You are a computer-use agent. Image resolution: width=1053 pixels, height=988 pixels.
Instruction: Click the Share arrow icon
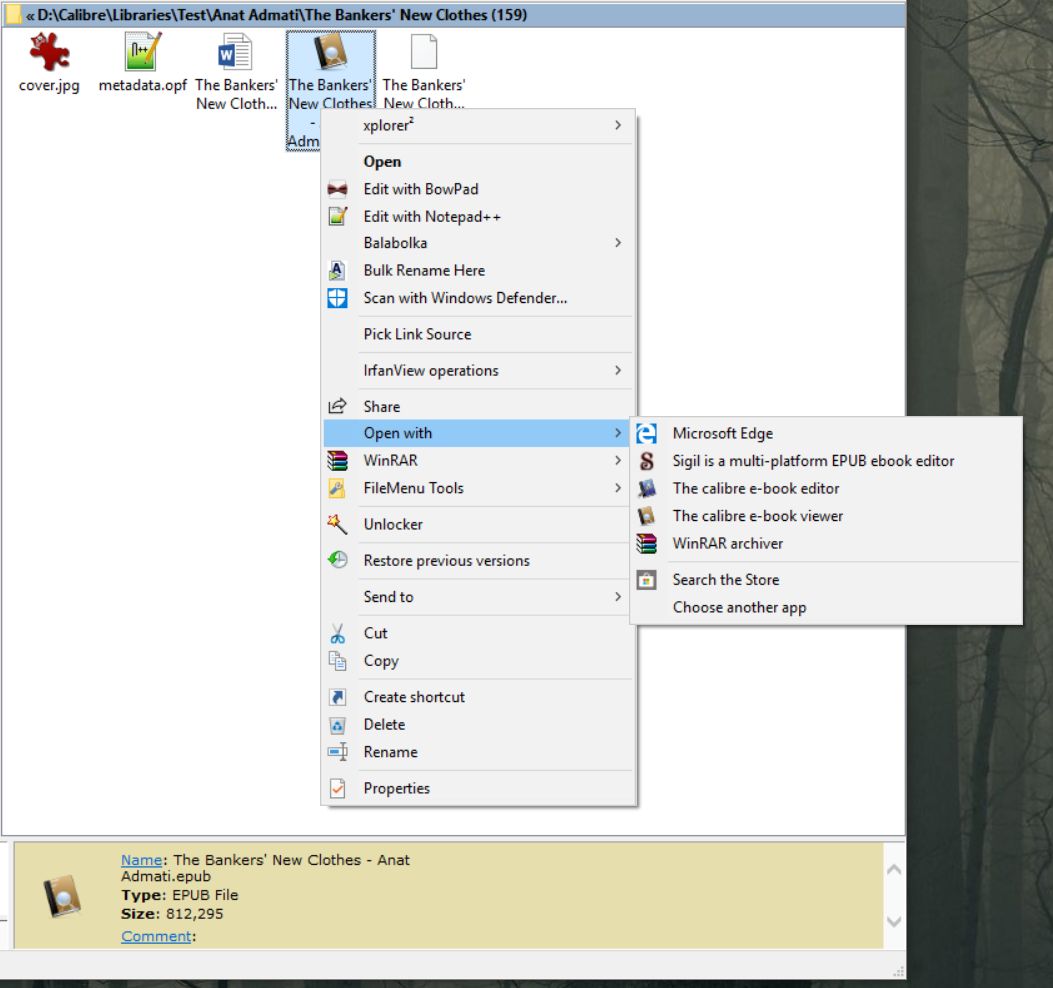point(337,406)
